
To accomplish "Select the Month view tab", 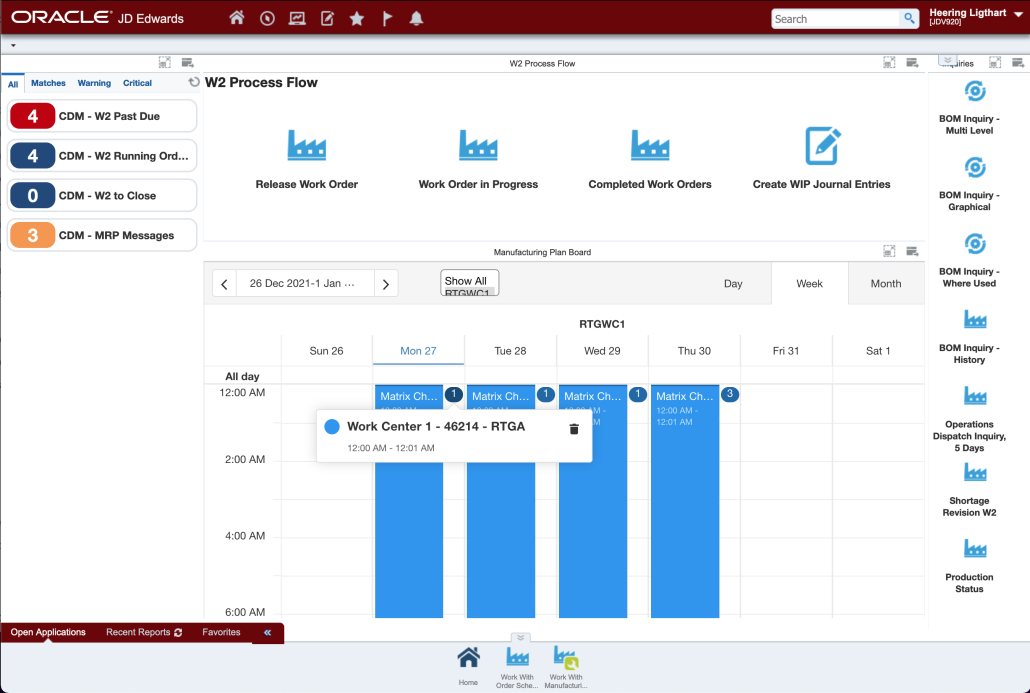I will point(885,284).
